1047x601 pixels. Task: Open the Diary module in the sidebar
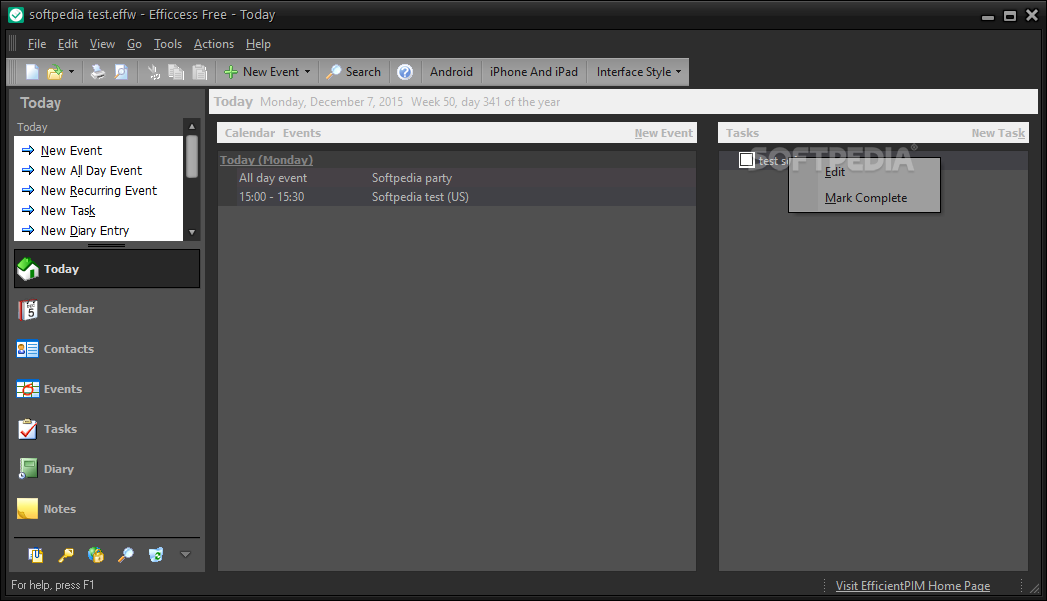107,469
